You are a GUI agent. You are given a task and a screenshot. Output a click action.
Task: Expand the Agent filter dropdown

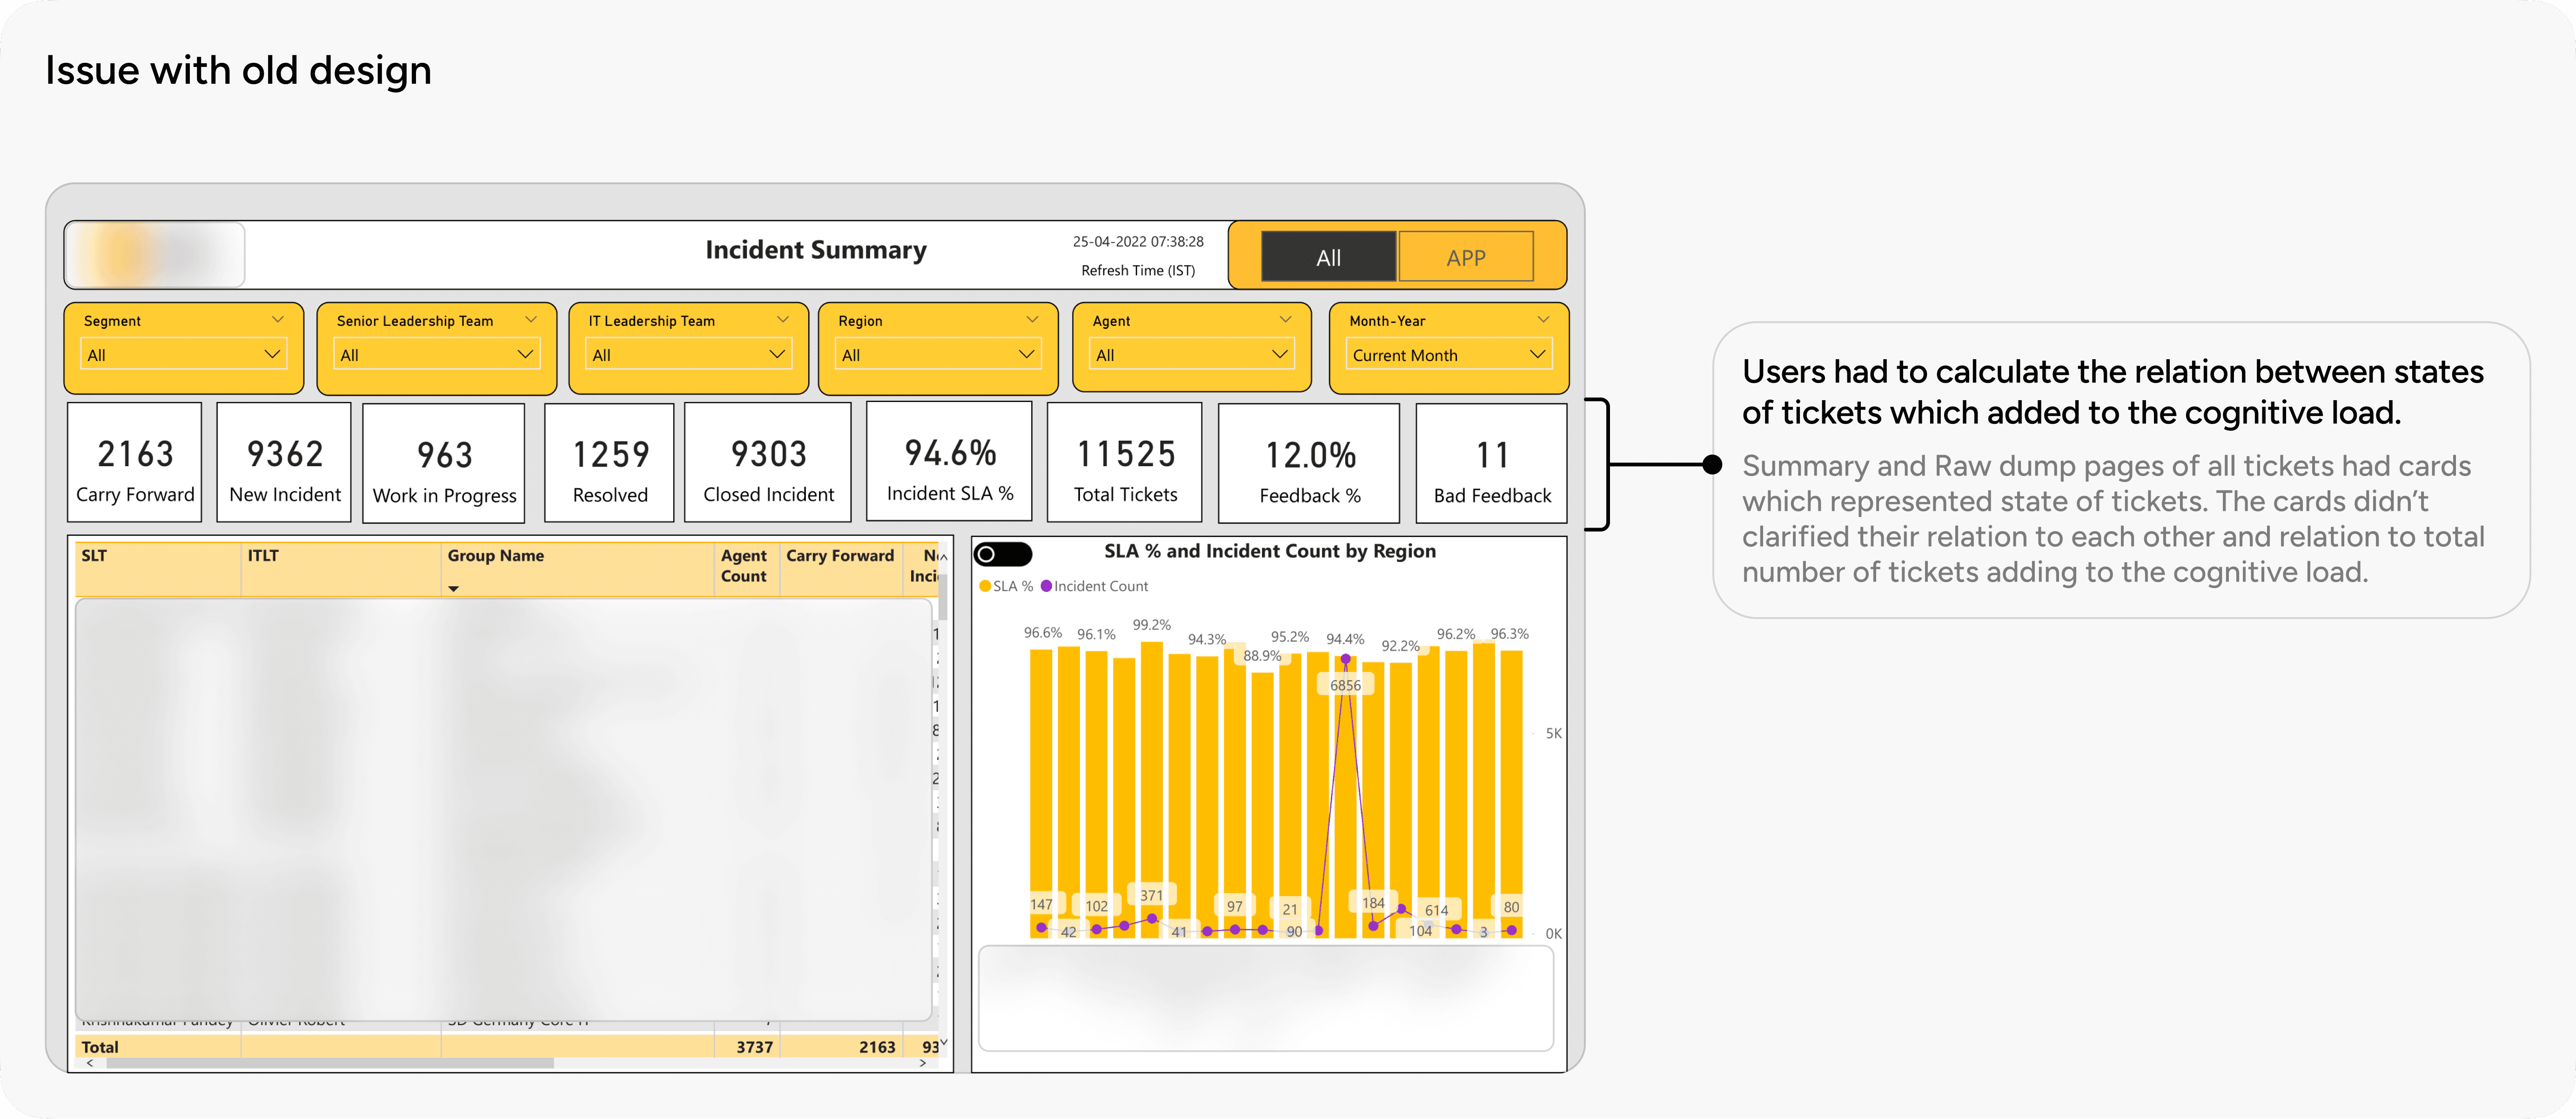[1191, 354]
